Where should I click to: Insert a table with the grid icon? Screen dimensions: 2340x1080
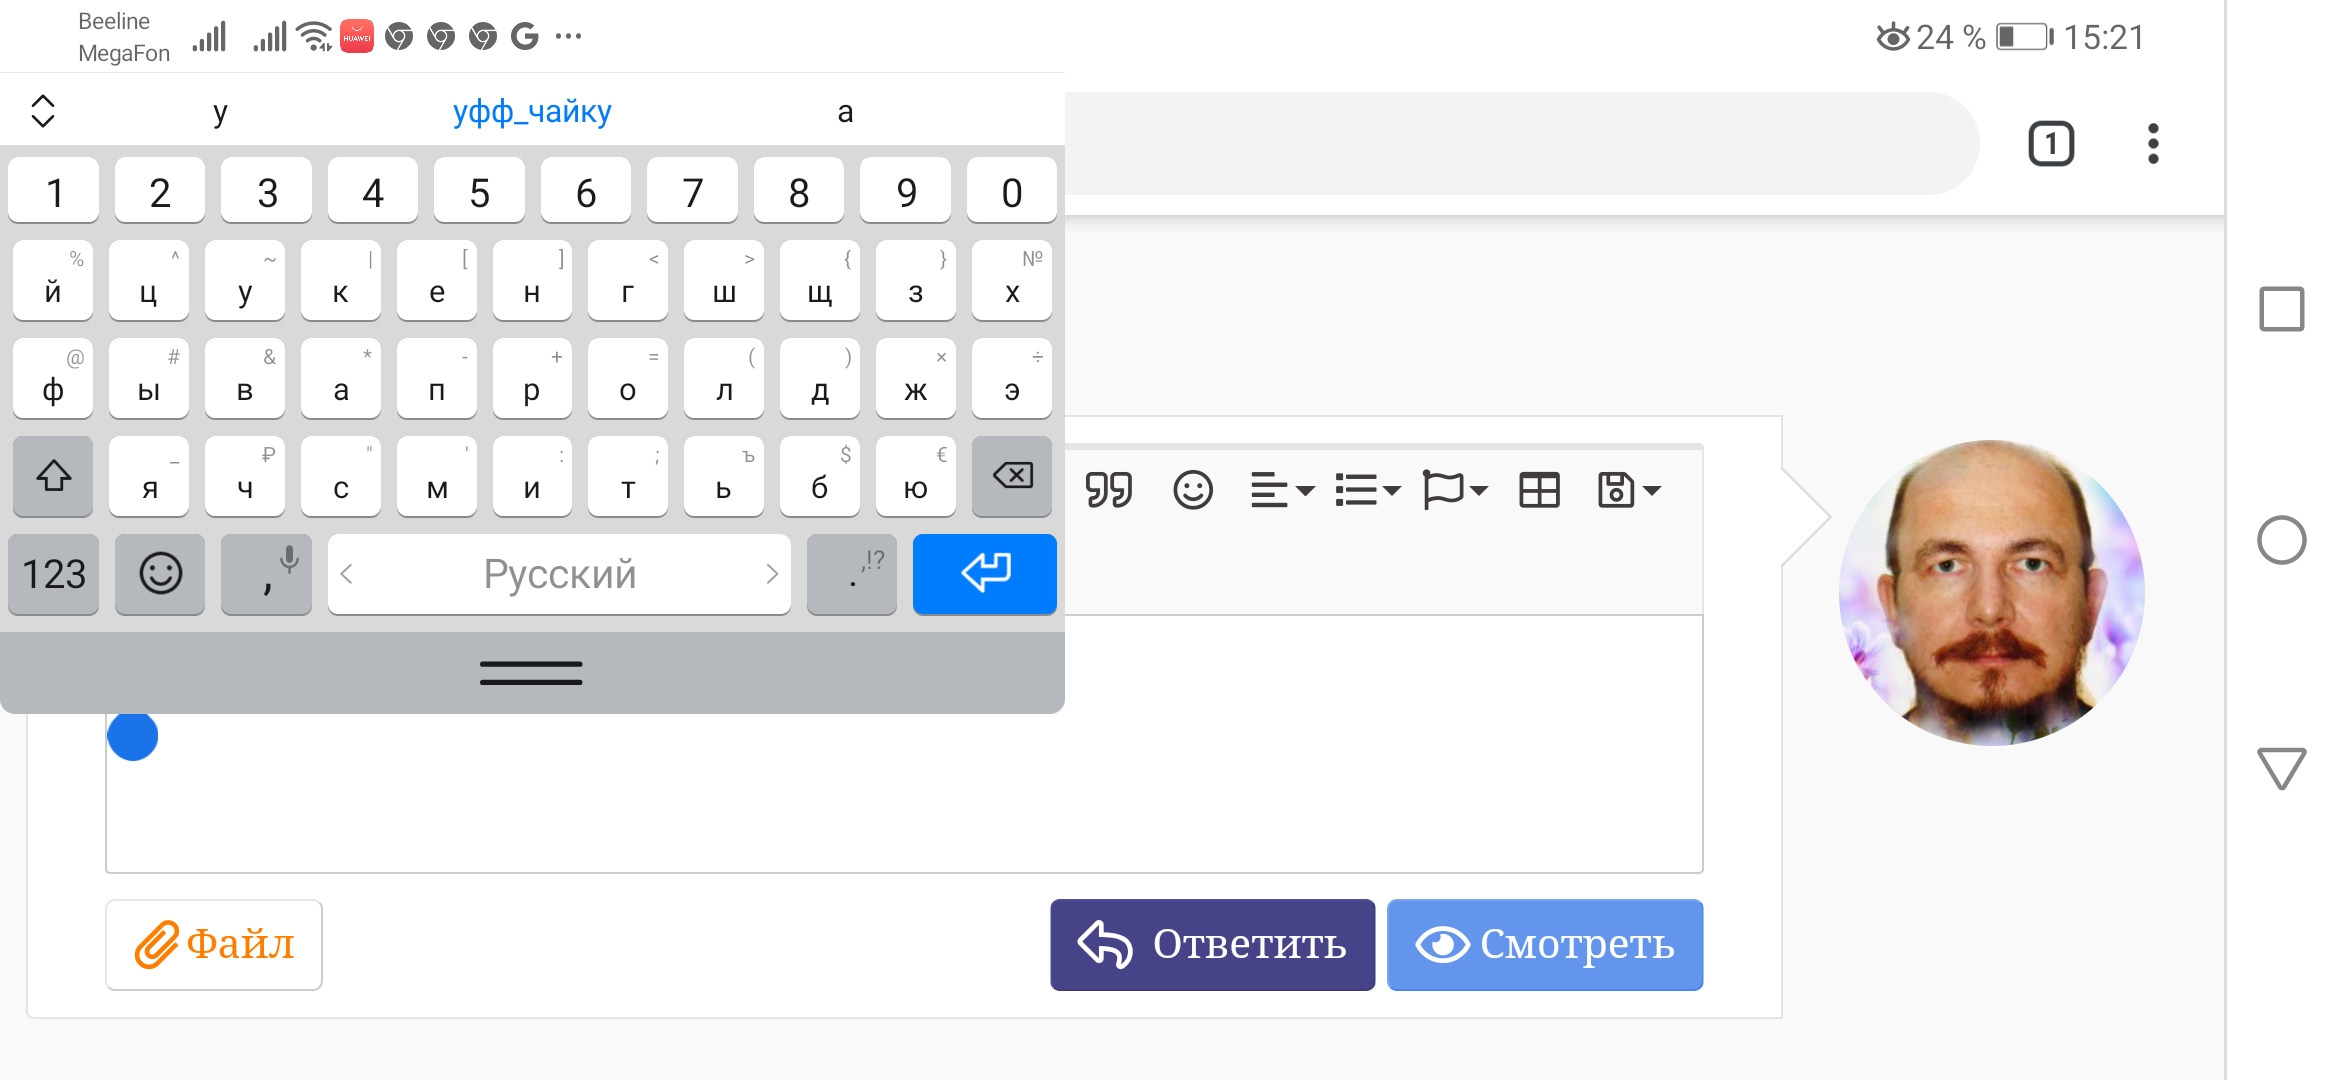click(x=1539, y=490)
